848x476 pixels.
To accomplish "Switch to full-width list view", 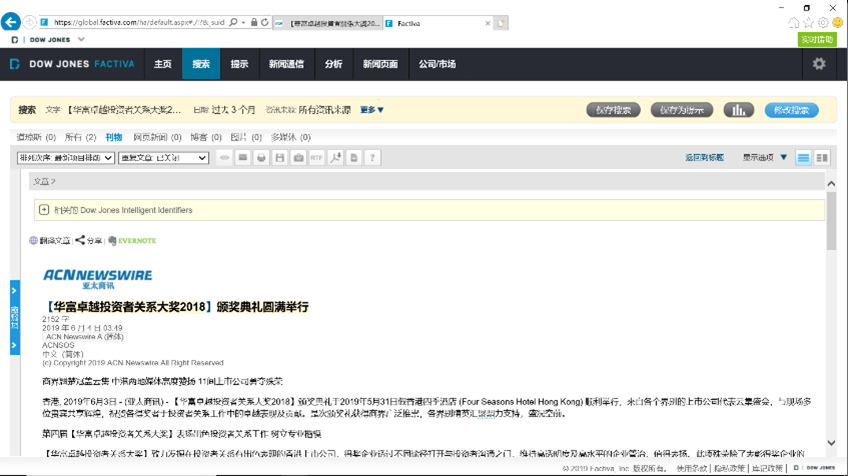I will click(803, 157).
